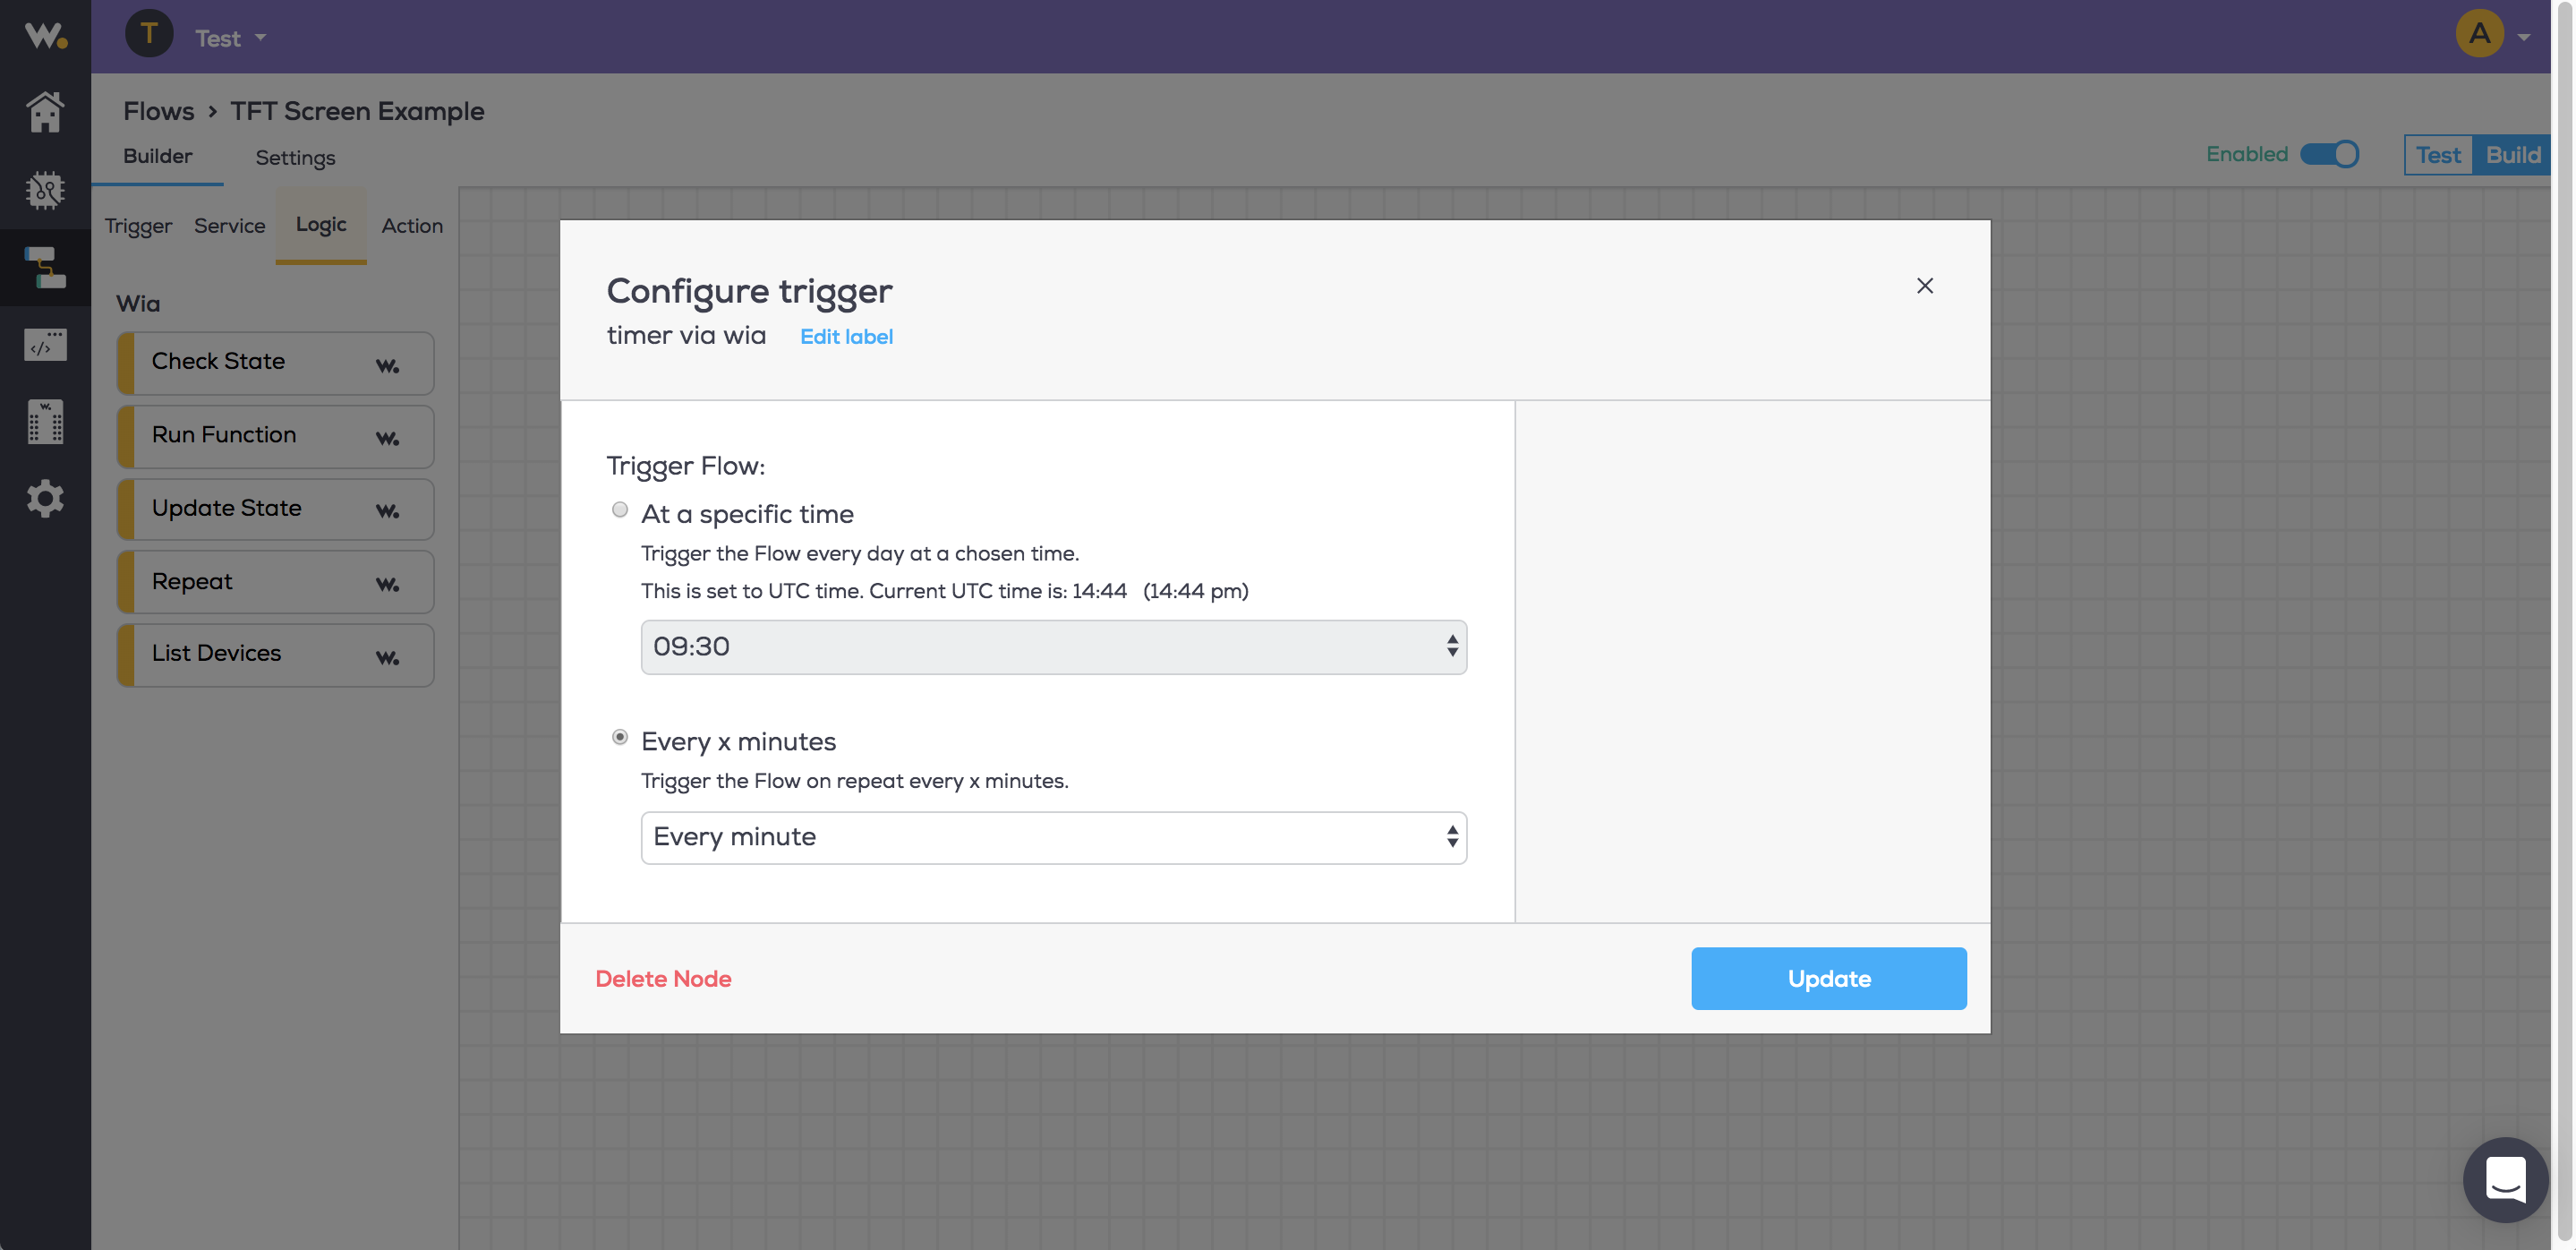Expand the Test space dropdown in header

[231, 38]
